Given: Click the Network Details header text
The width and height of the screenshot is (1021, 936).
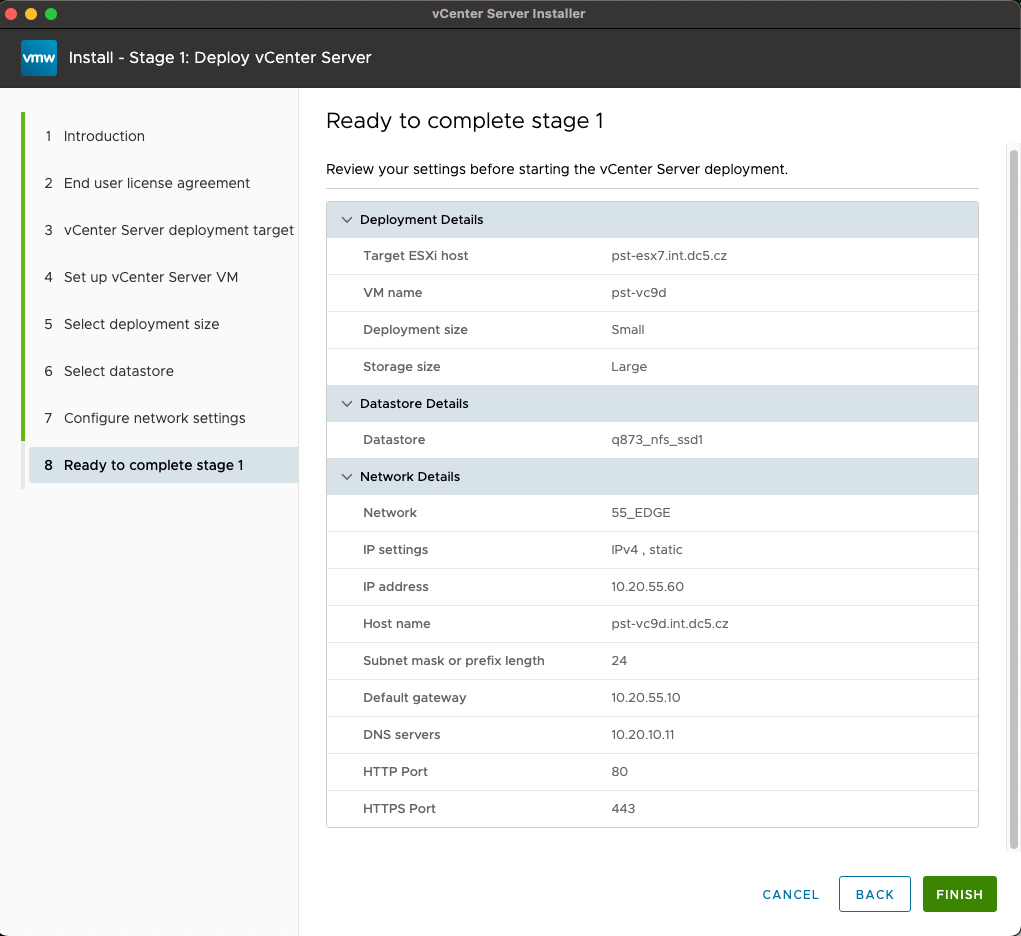Looking at the screenshot, I should pyautogui.click(x=410, y=477).
